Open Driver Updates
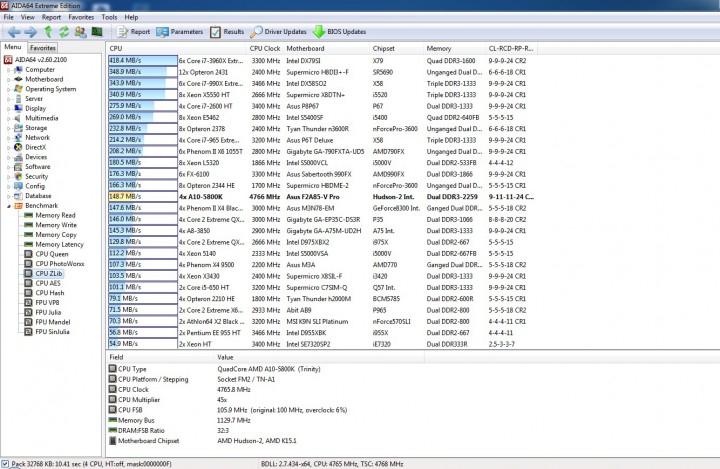The height and width of the screenshot is (469, 720). click(x=278, y=32)
